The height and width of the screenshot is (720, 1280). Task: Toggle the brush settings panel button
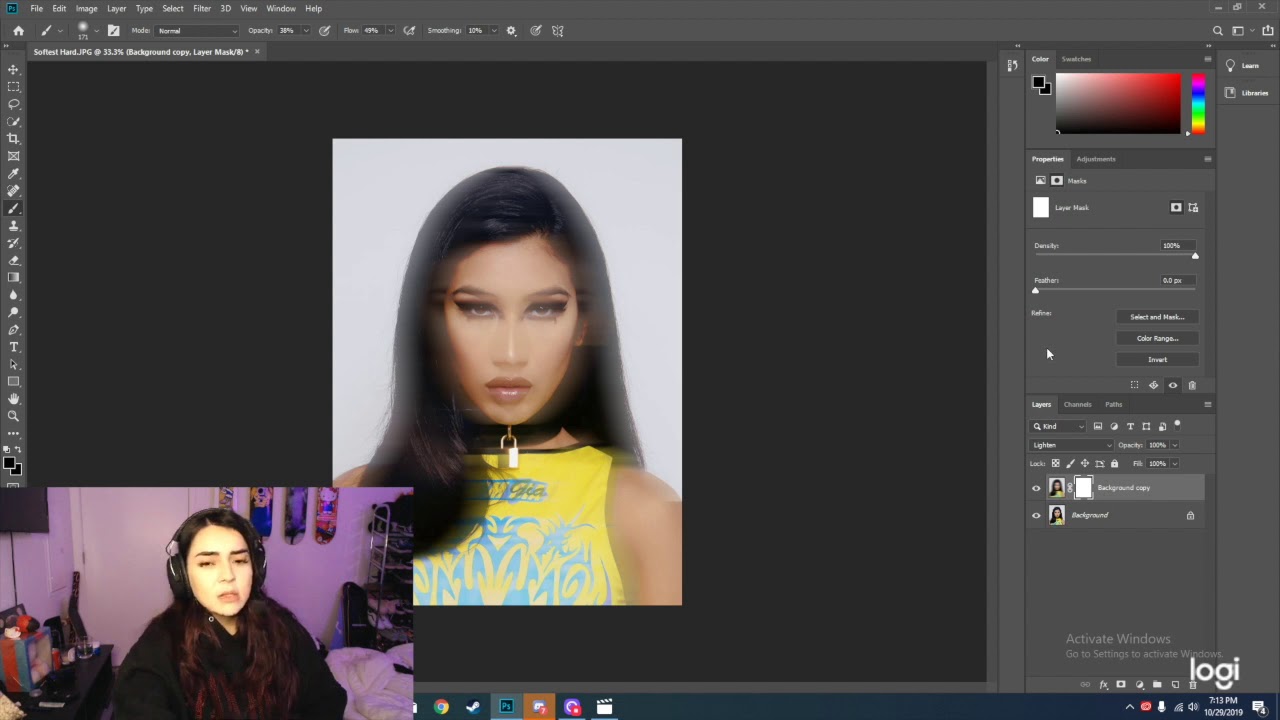click(113, 31)
